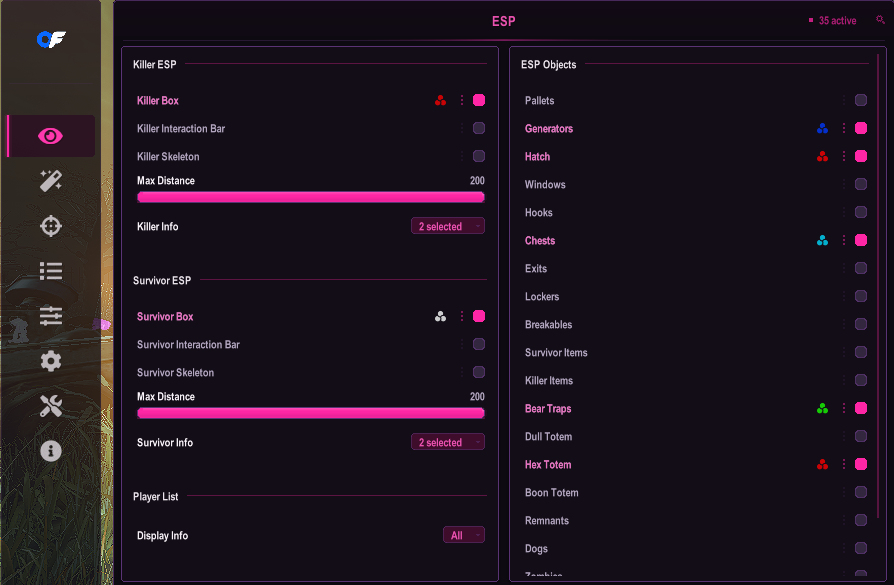Disable Hex Totem toggle
This screenshot has height=585, width=894.
coord(861,465)
